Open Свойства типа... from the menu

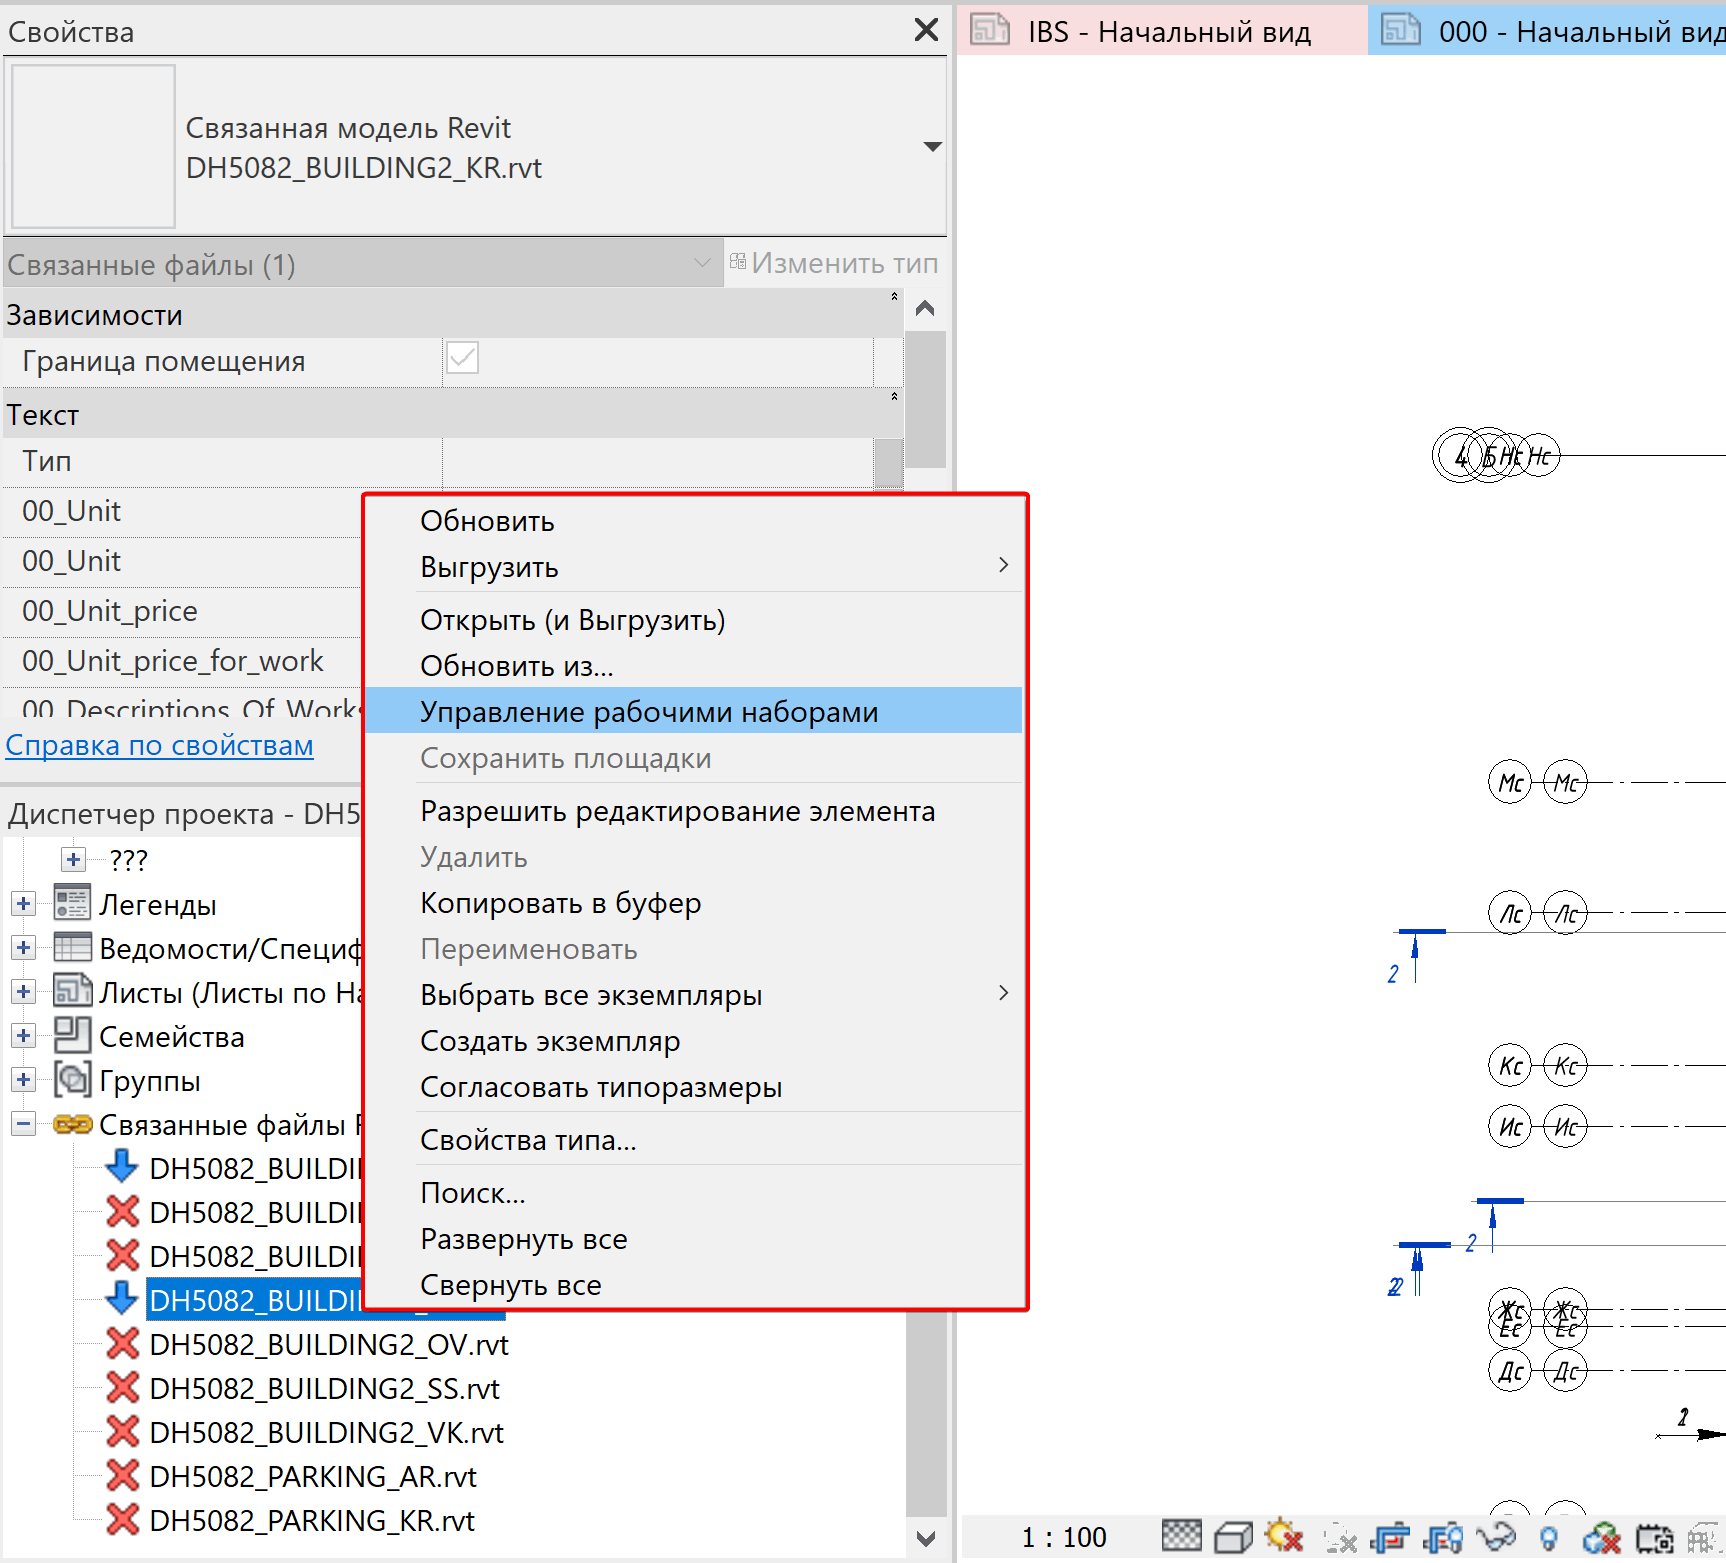click(694, 1140)
